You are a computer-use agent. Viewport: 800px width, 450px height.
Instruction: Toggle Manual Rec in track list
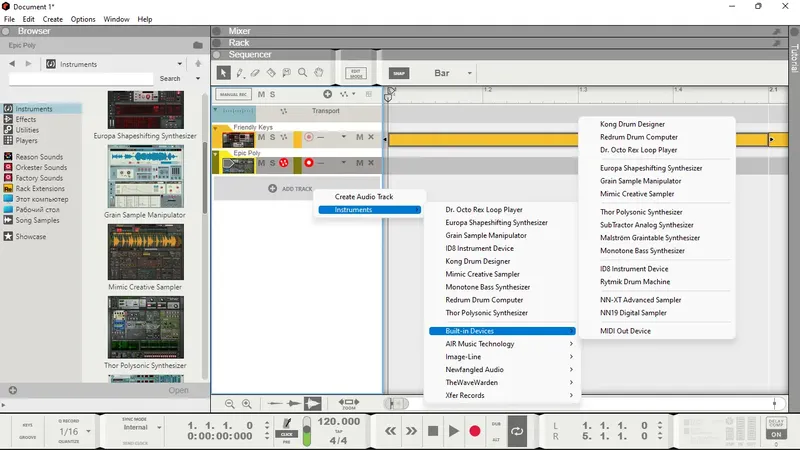coord(233,94)
